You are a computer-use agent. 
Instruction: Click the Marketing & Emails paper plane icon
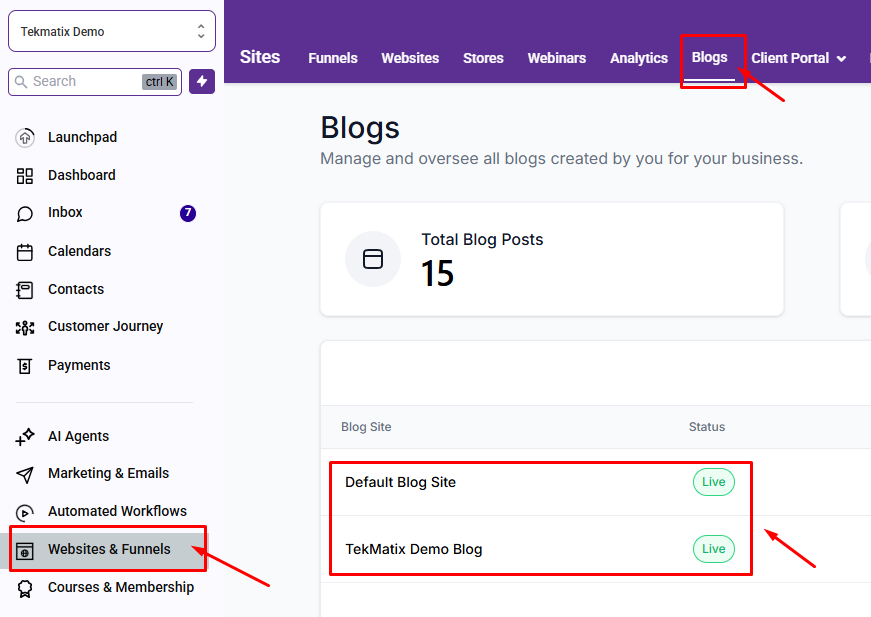(x=25, y=474)
